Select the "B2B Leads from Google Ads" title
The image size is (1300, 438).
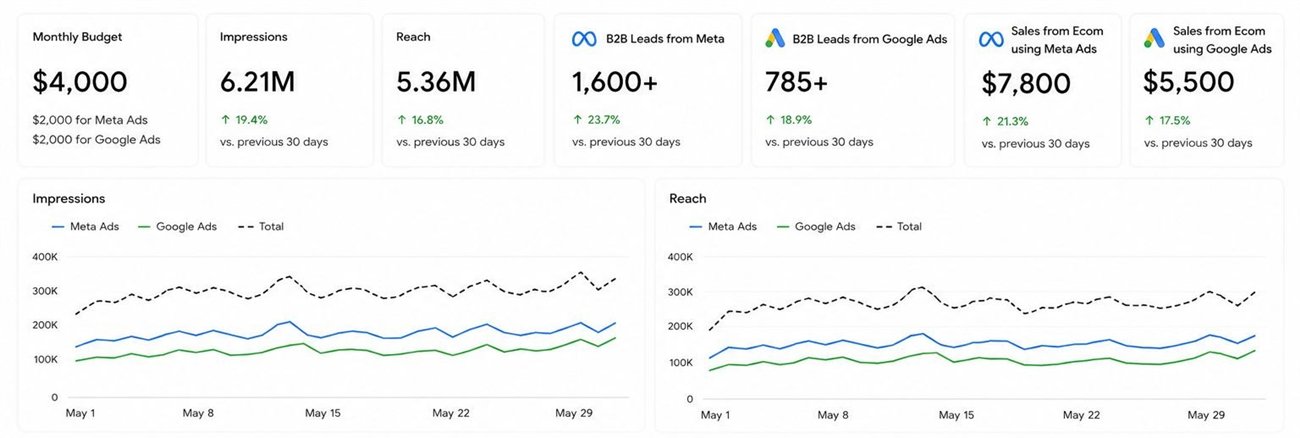tap(870, 39)
